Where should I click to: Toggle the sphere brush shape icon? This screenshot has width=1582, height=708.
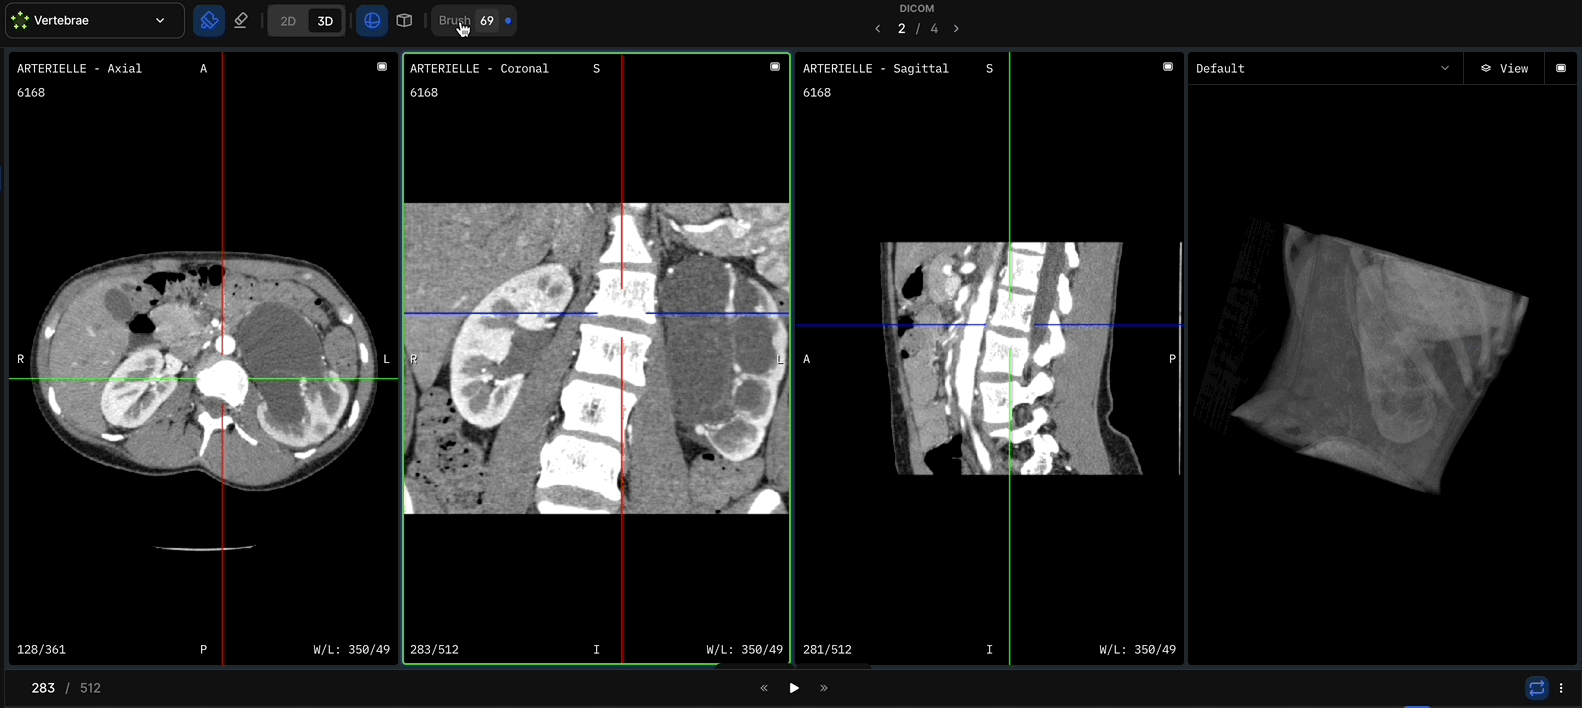click(372, 20)
